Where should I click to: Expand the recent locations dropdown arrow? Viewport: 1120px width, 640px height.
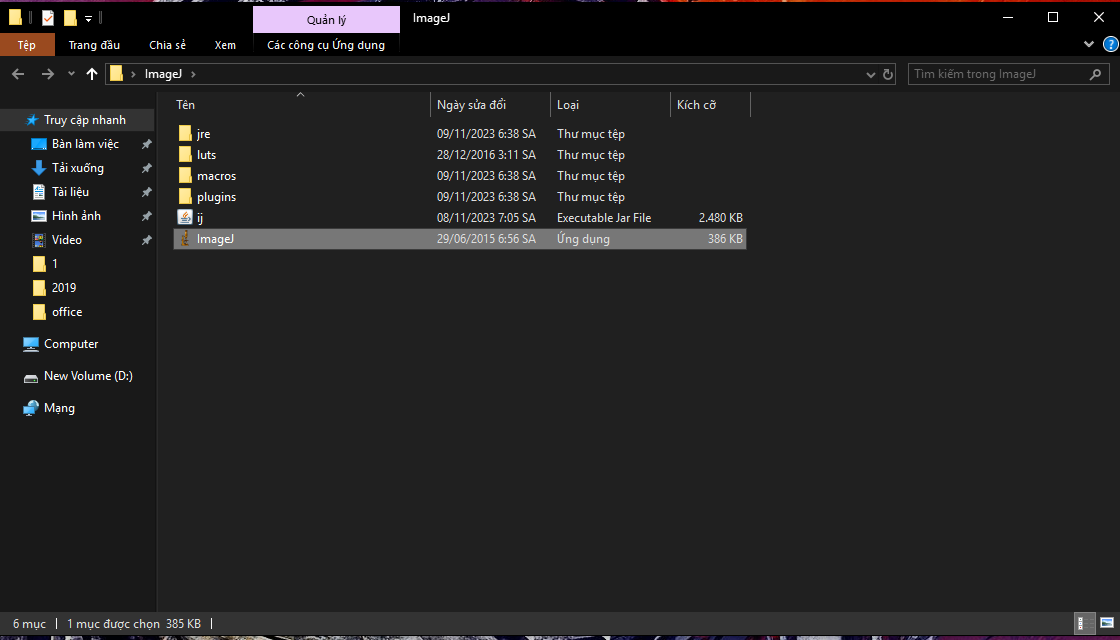pos(71,74)
